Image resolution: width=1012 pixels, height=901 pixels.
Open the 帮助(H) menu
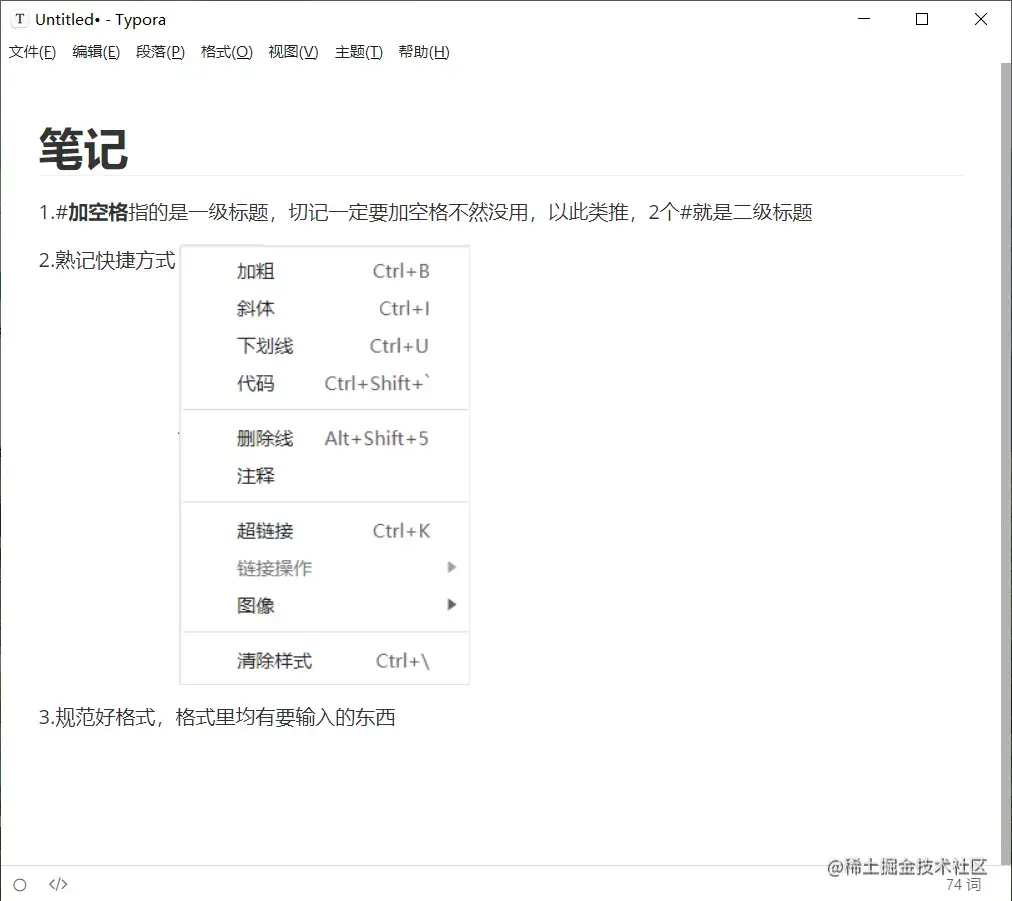(423, 52)
